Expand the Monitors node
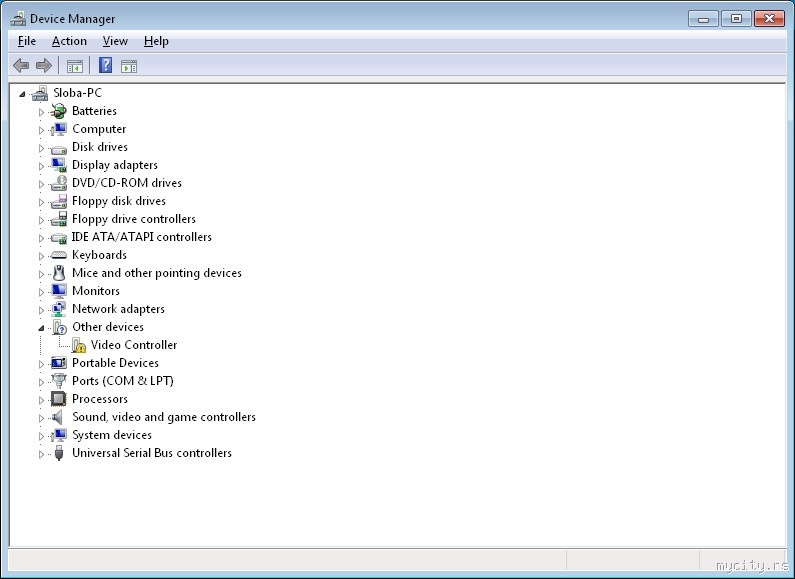 pos(42,292)
